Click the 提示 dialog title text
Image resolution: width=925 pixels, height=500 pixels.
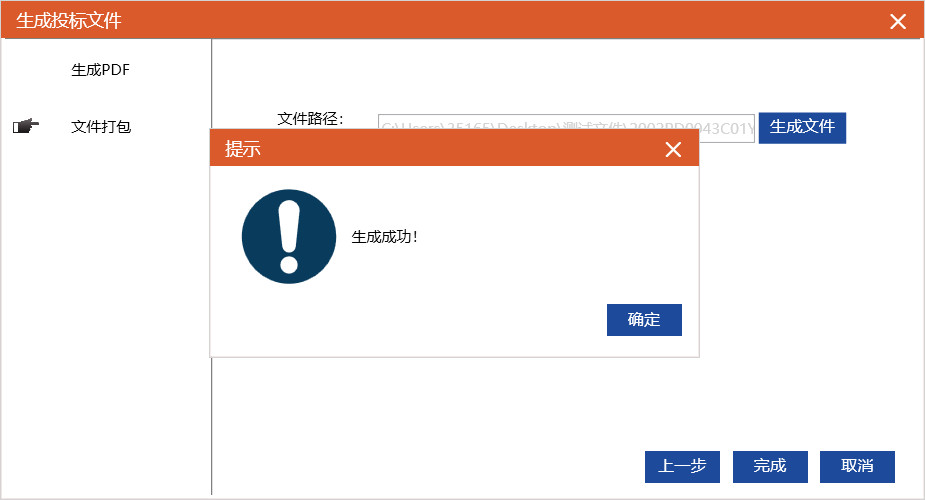(242, 149)
